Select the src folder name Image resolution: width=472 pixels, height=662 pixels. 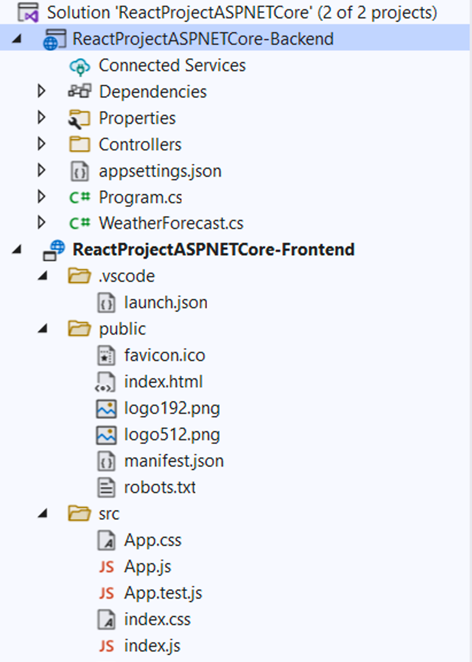[x=109, y=514]
